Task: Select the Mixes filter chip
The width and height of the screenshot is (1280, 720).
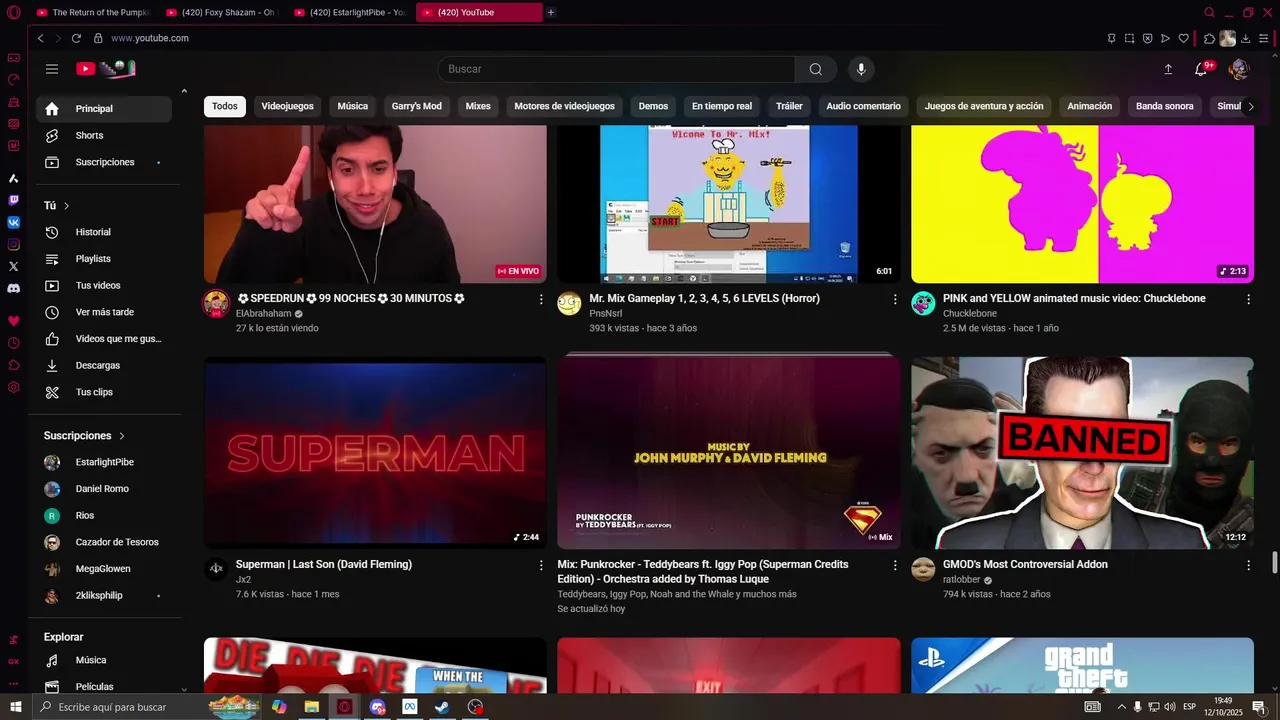Action: 478,106
